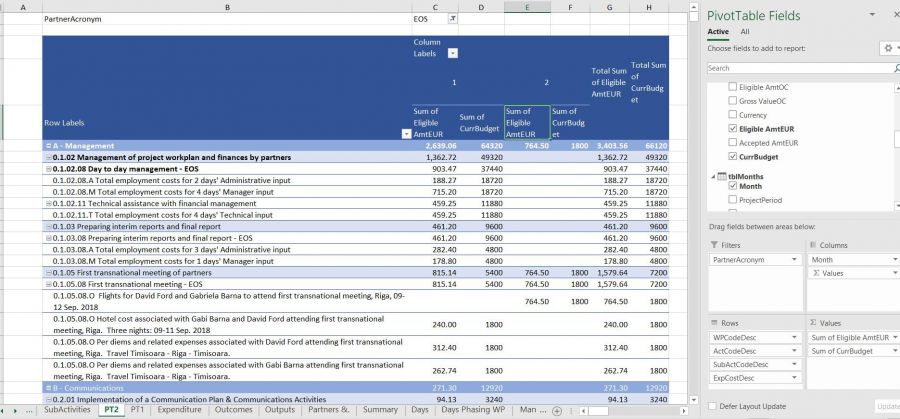Viewport: 900px width, 419px height.
Task: Click the tblMonths table icon
Action: click(x=723, y=177)
